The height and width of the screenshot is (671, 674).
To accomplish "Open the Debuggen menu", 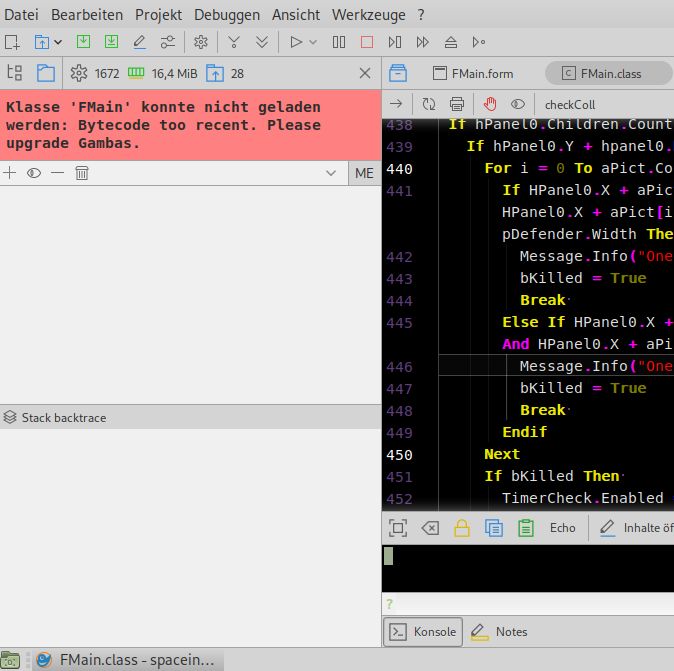I will (x=227, y=15).
